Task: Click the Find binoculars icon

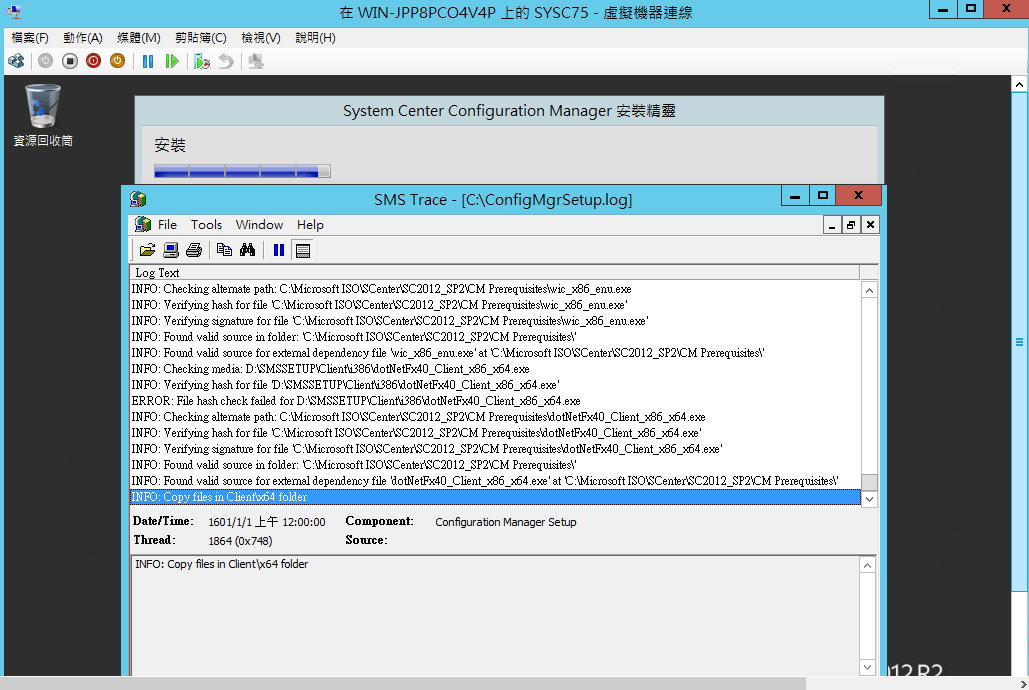Action: (247, 250)
